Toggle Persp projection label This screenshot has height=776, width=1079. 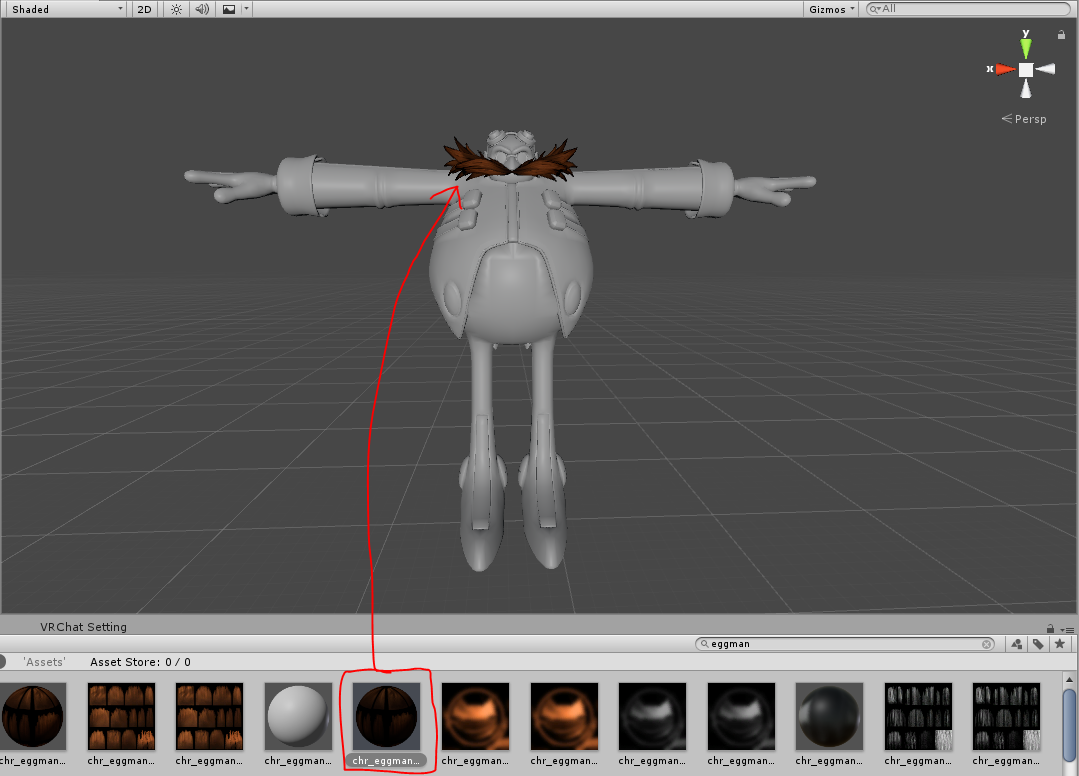pos(1024,119)
